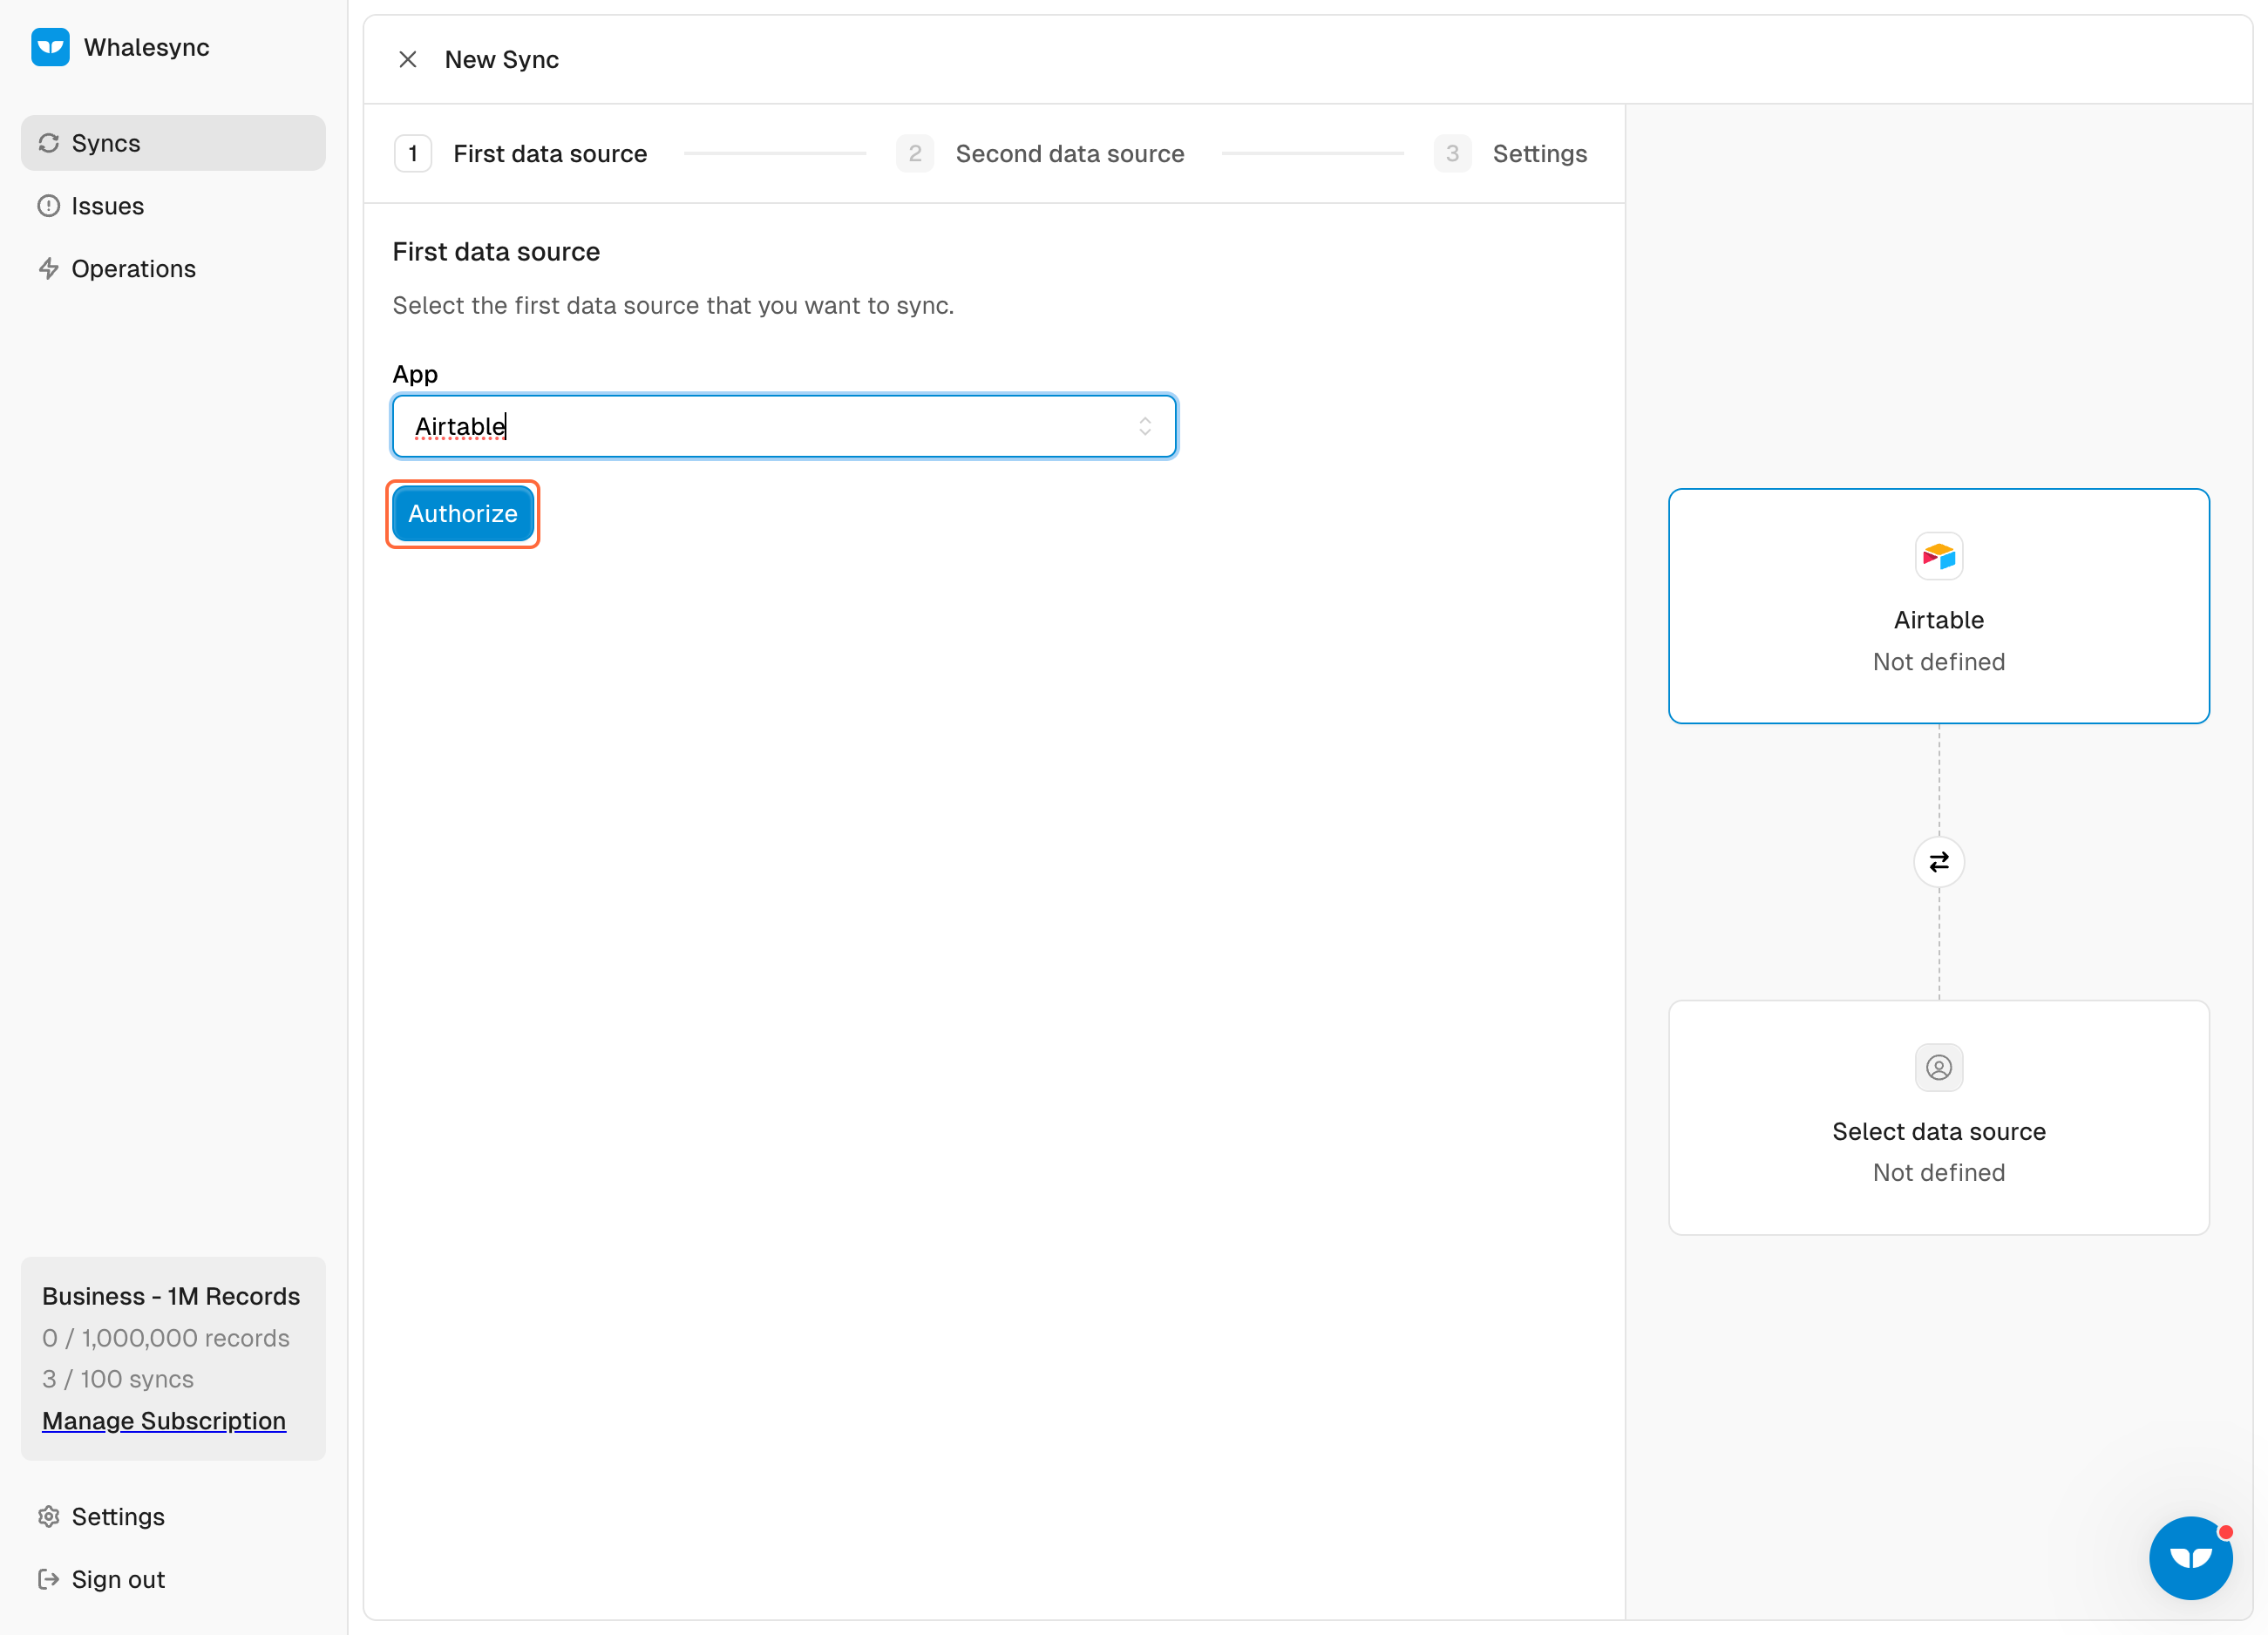
Task: Click the 'New Sync' dialog title
Action: [x=502, y=60]
